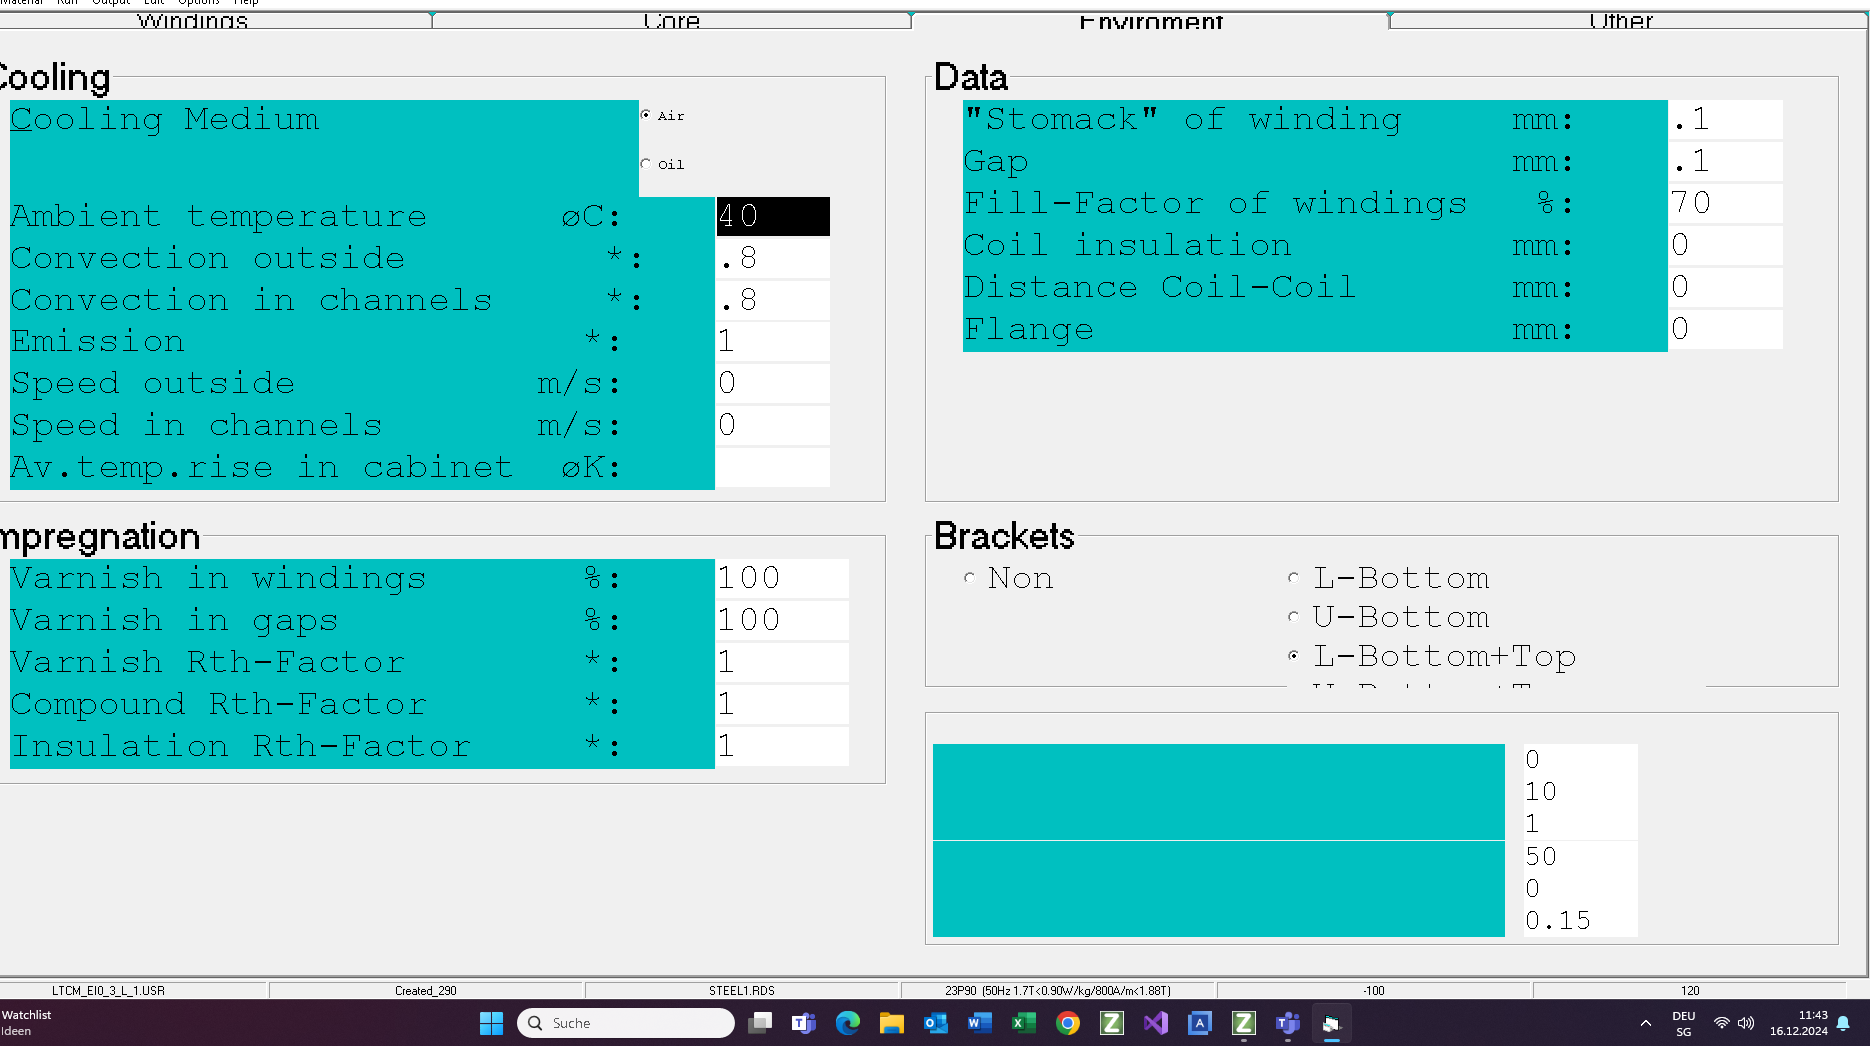The image size is (1870, 1046).
Task: Switch to the Enviroment tab
Action: point(1151,20)
